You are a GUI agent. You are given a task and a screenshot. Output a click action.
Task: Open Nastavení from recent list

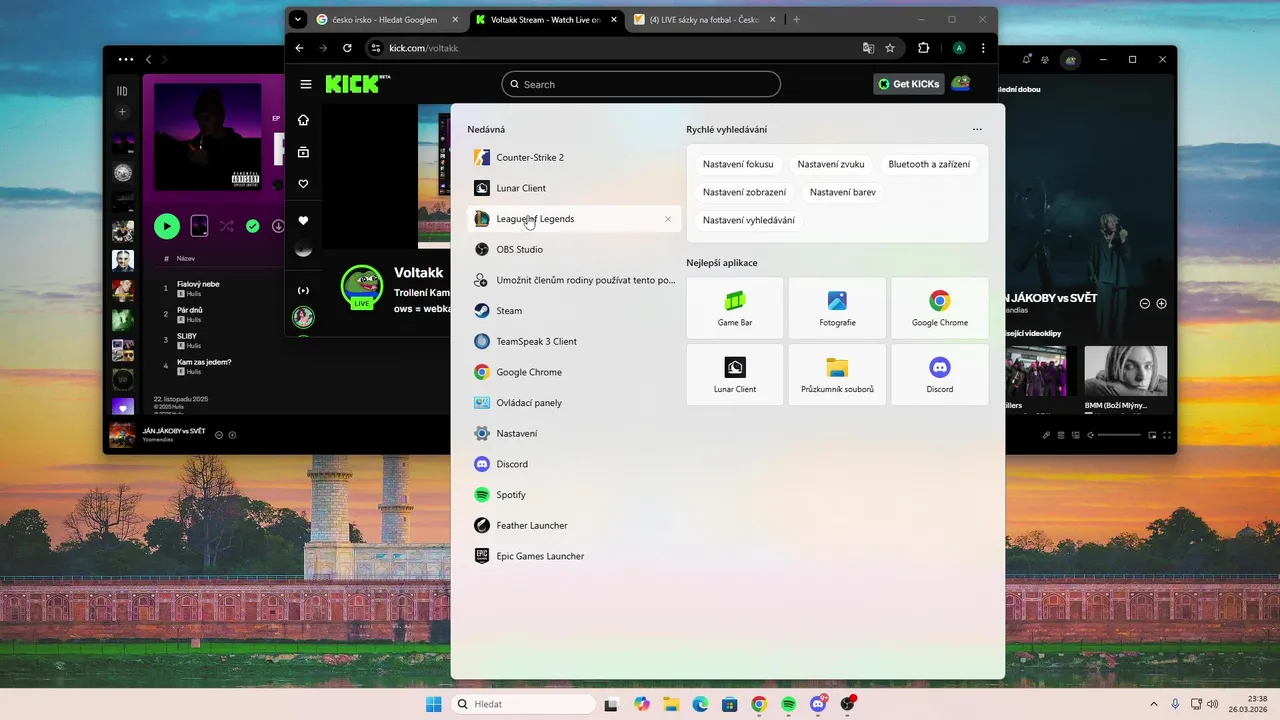(574, 433)
